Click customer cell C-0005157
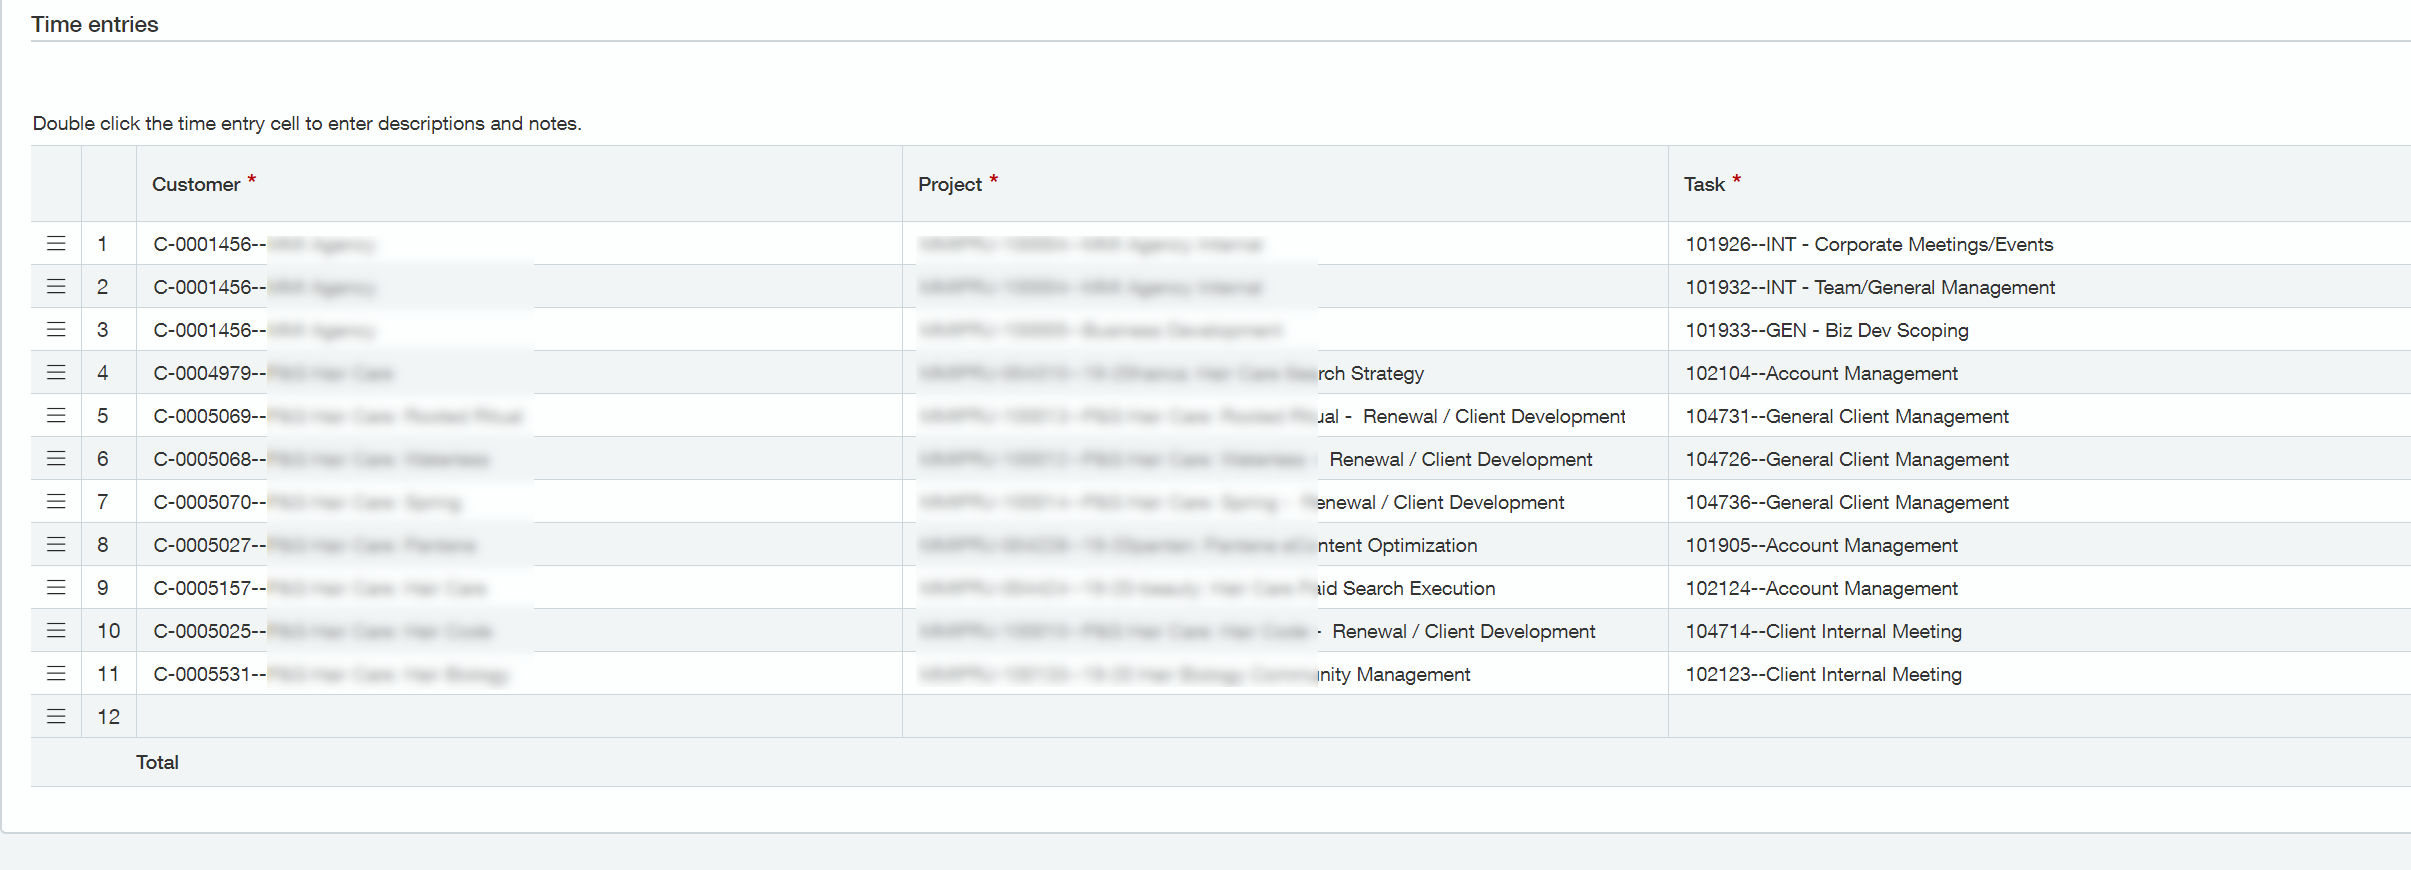2411x870 pixels. (519, 588)
